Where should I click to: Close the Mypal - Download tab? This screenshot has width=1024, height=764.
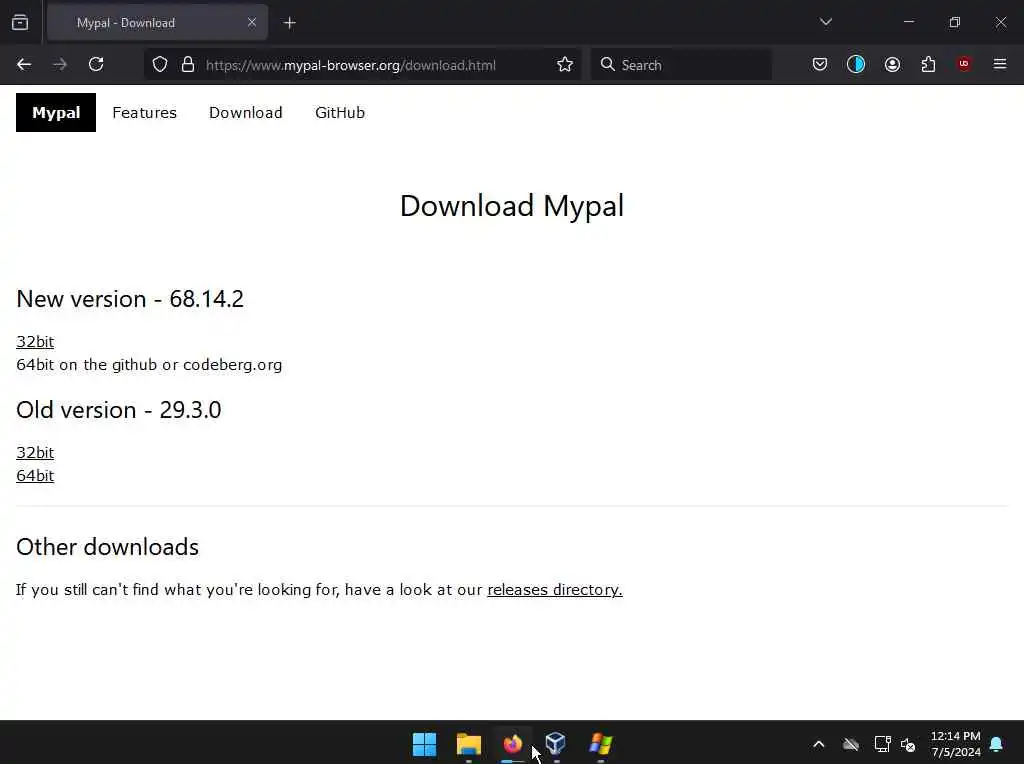click(251, 22)
